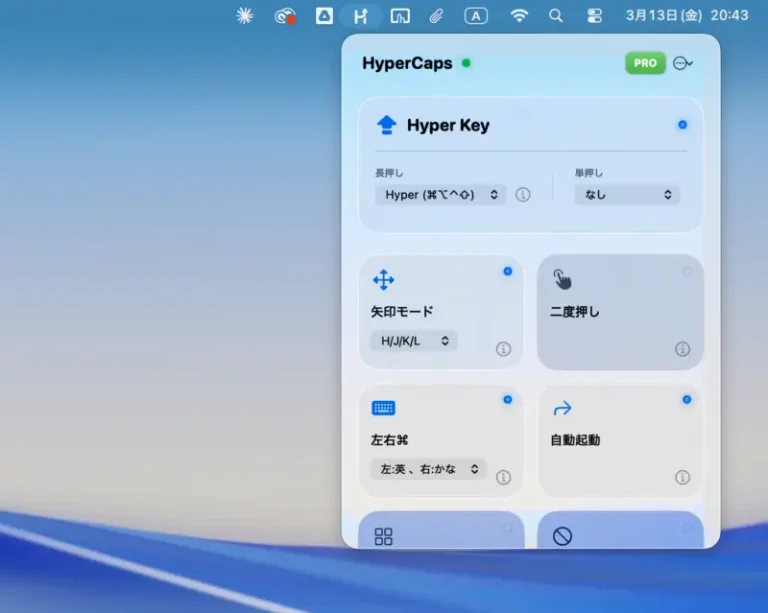Open the input source A menu
The image size is (768, 613).
click(476, 16)
